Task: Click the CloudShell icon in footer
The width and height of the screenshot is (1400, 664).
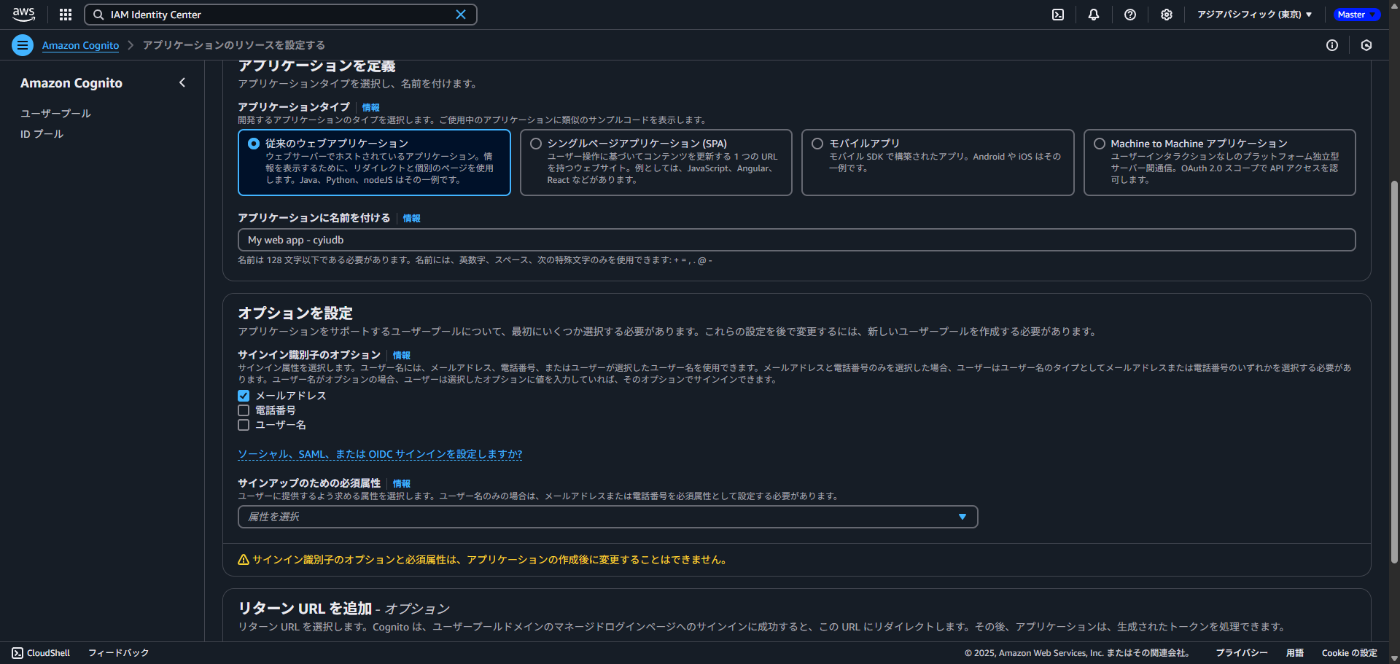Action: tap(18, 653)
